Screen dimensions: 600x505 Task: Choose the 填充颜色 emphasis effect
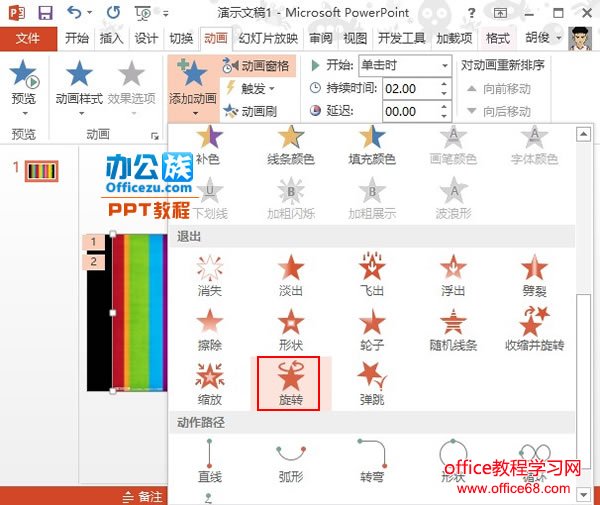coord(372,145)
